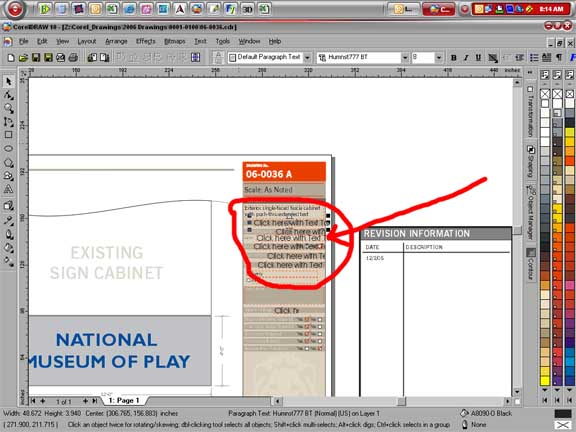
Task: Select the Freehand drawing tool
Action: pos(8,122)
